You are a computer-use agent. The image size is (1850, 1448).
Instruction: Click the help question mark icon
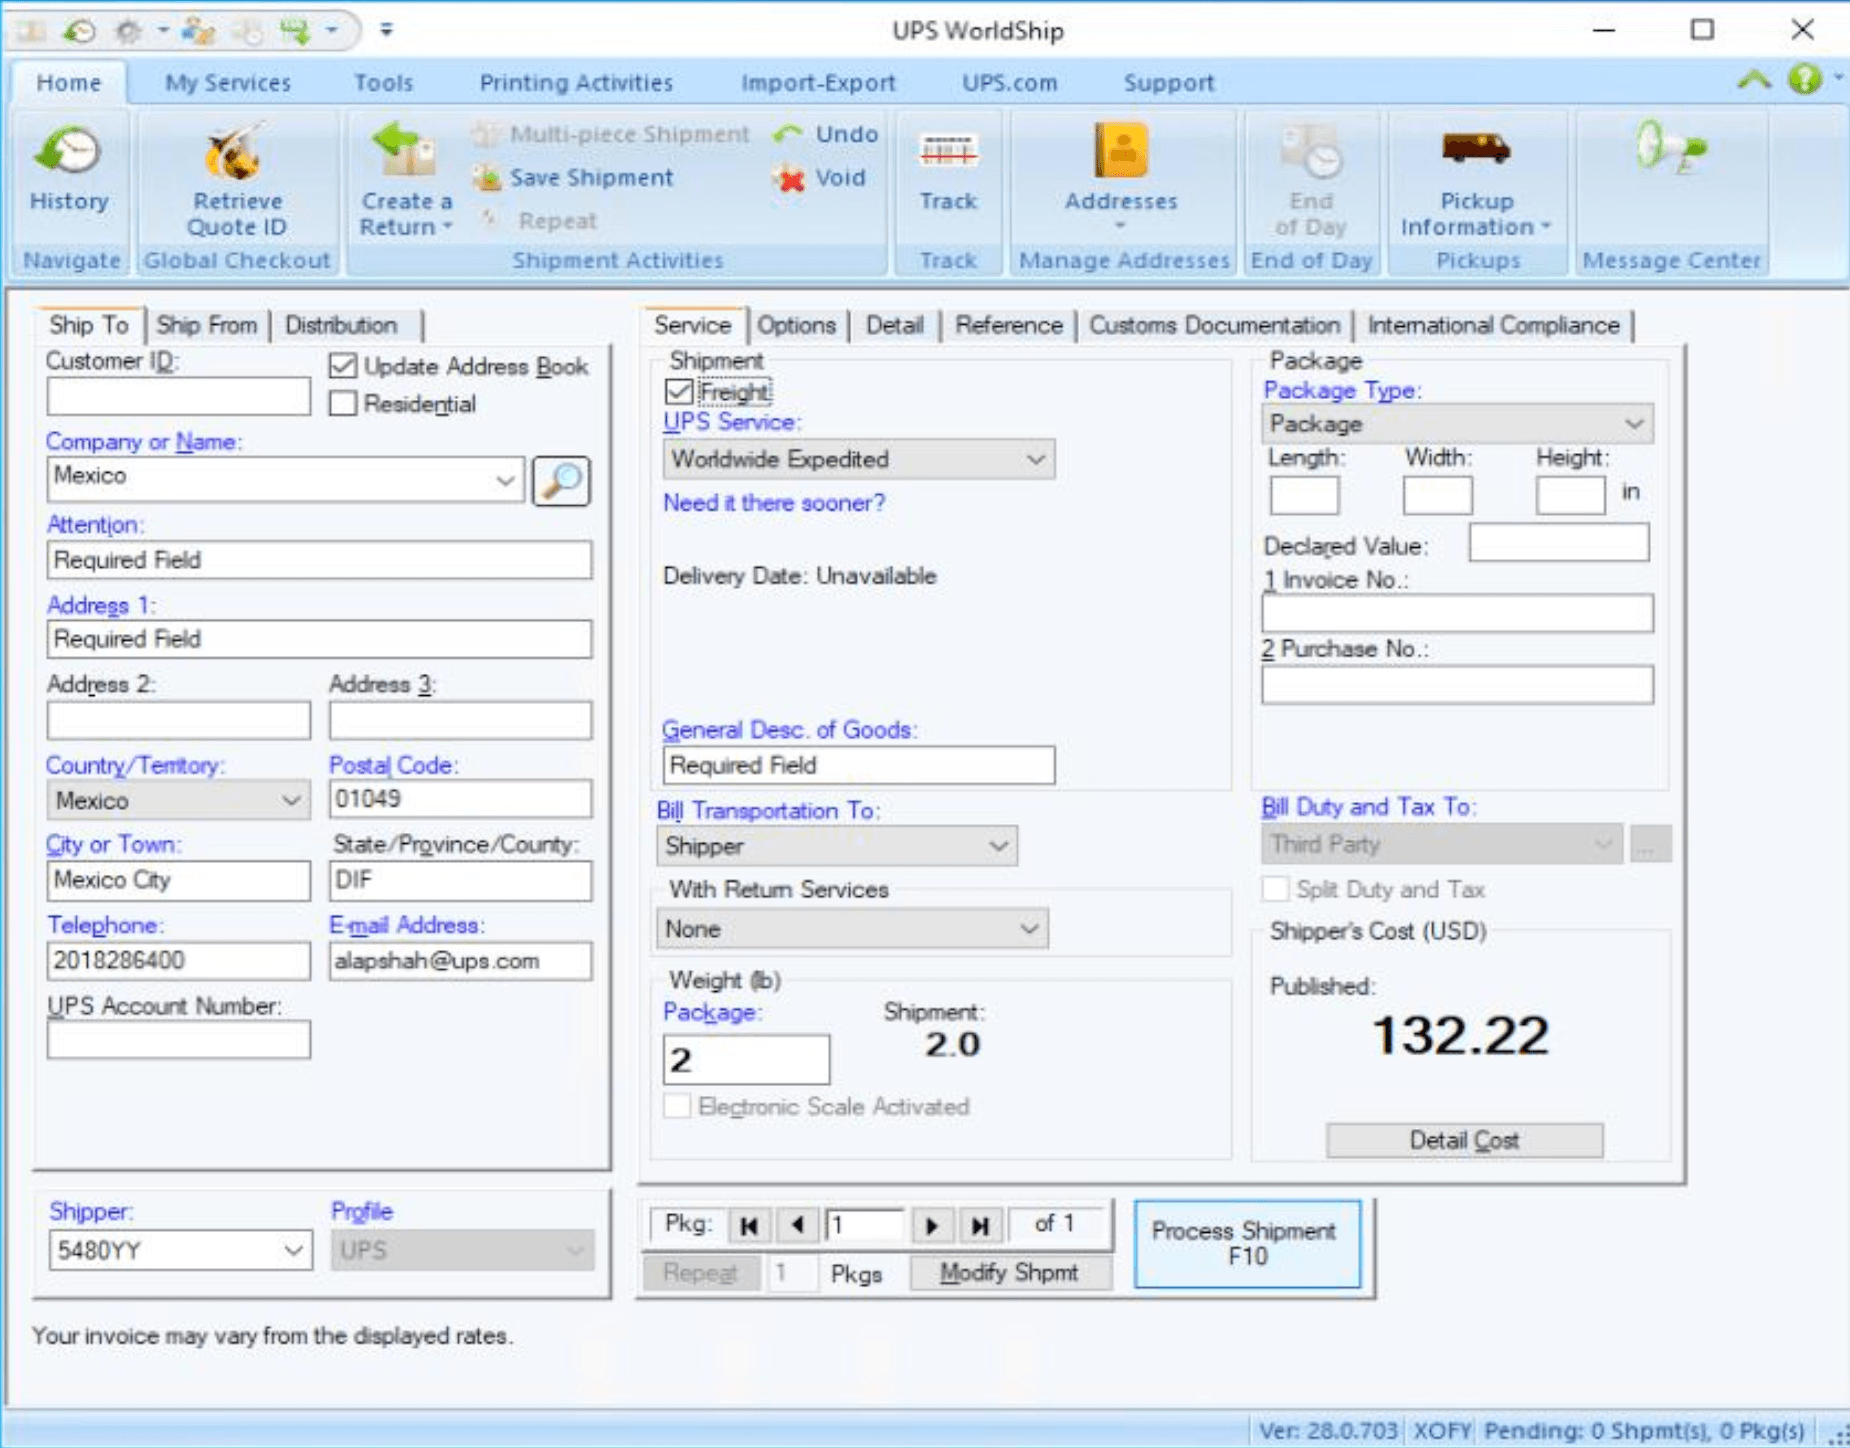click(1804, 78)
